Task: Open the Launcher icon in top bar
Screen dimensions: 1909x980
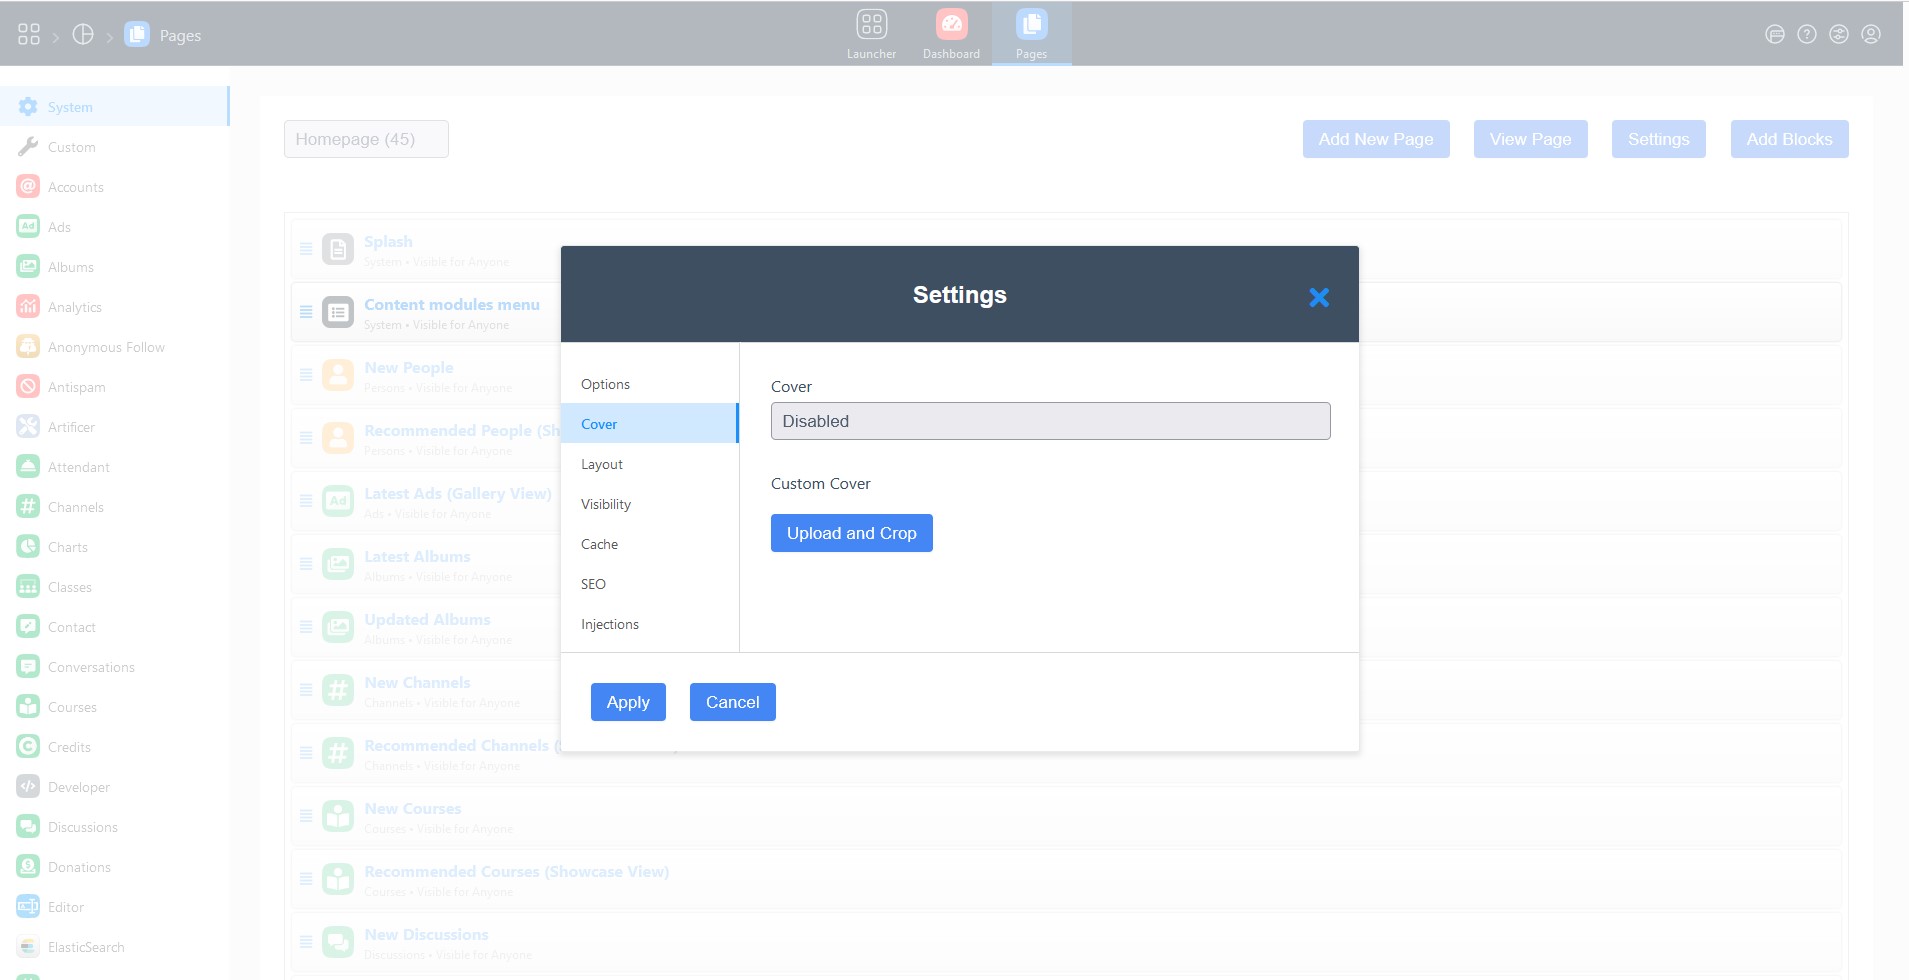Action: (871, 25)
